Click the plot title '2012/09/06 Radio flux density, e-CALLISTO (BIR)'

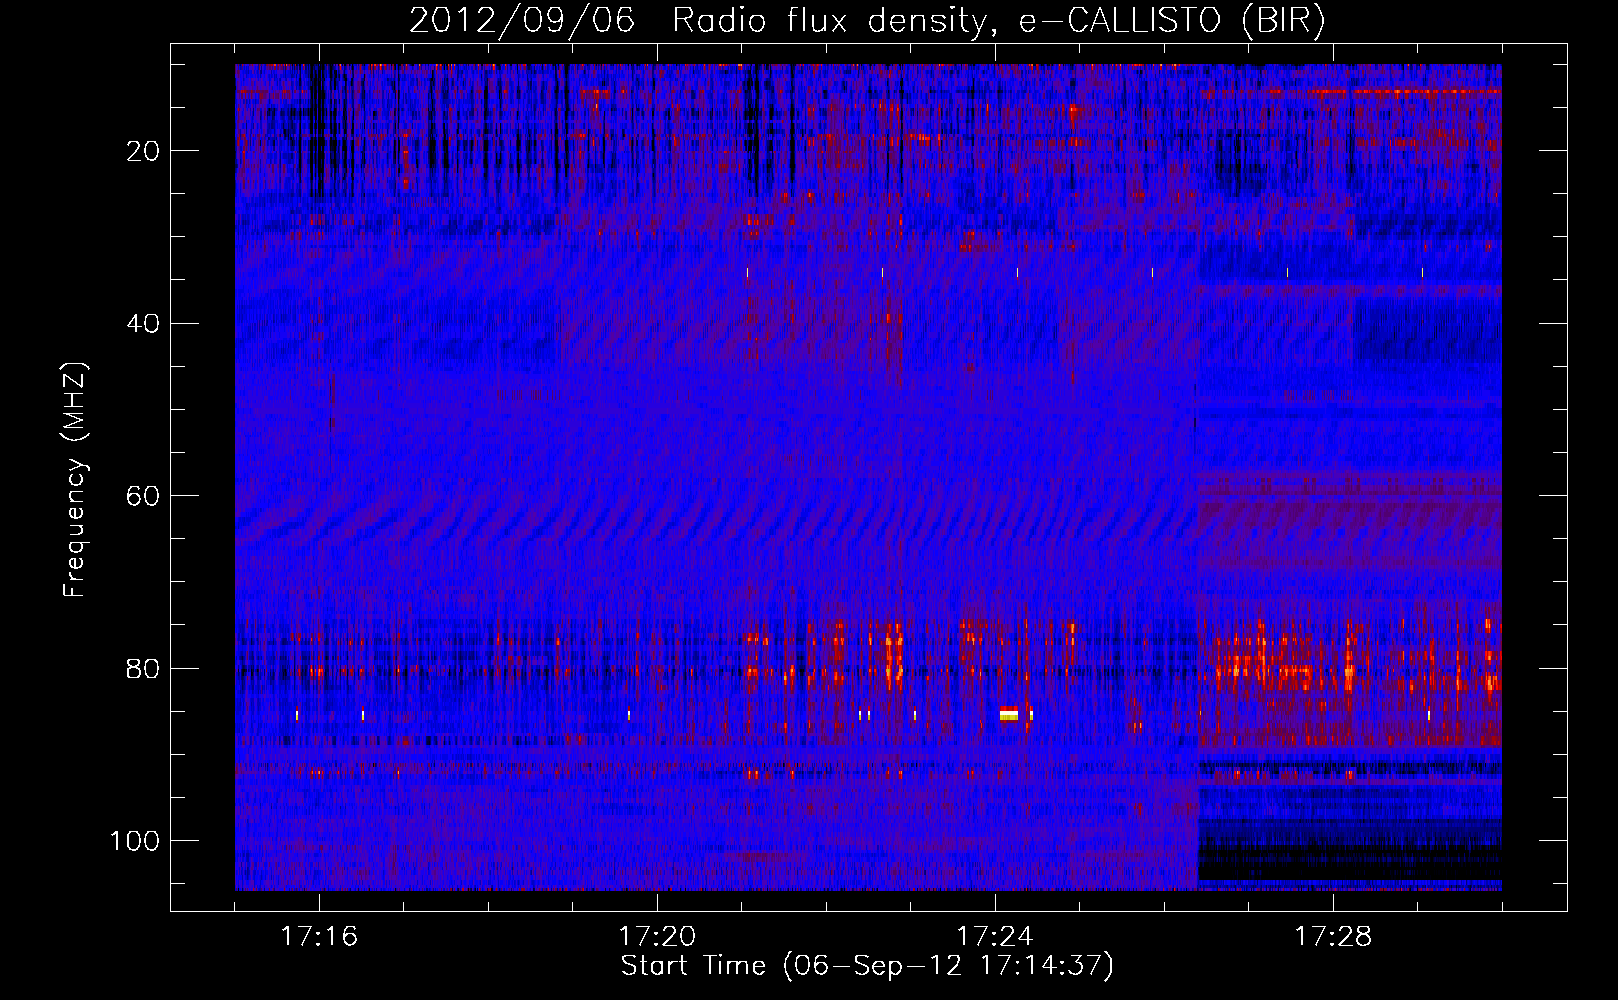(867, 20)
